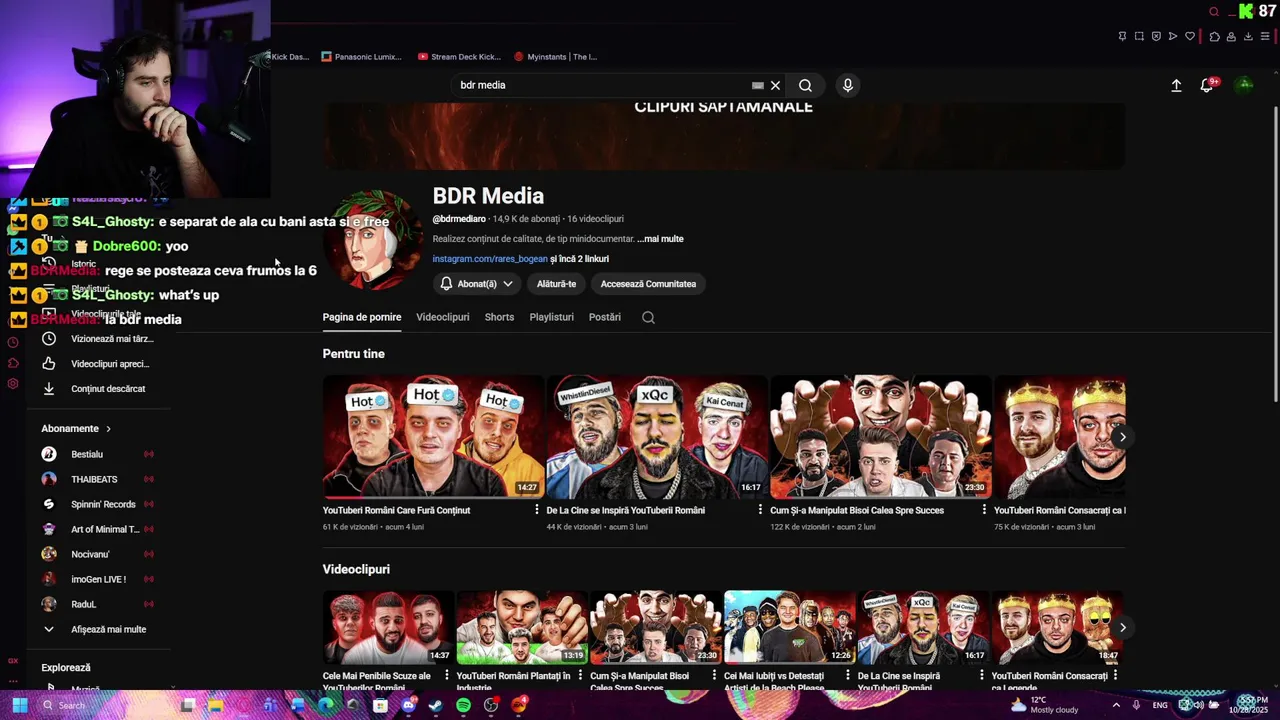
Task: Open YouTube upload/create icon
Action: click(1176, 85)
